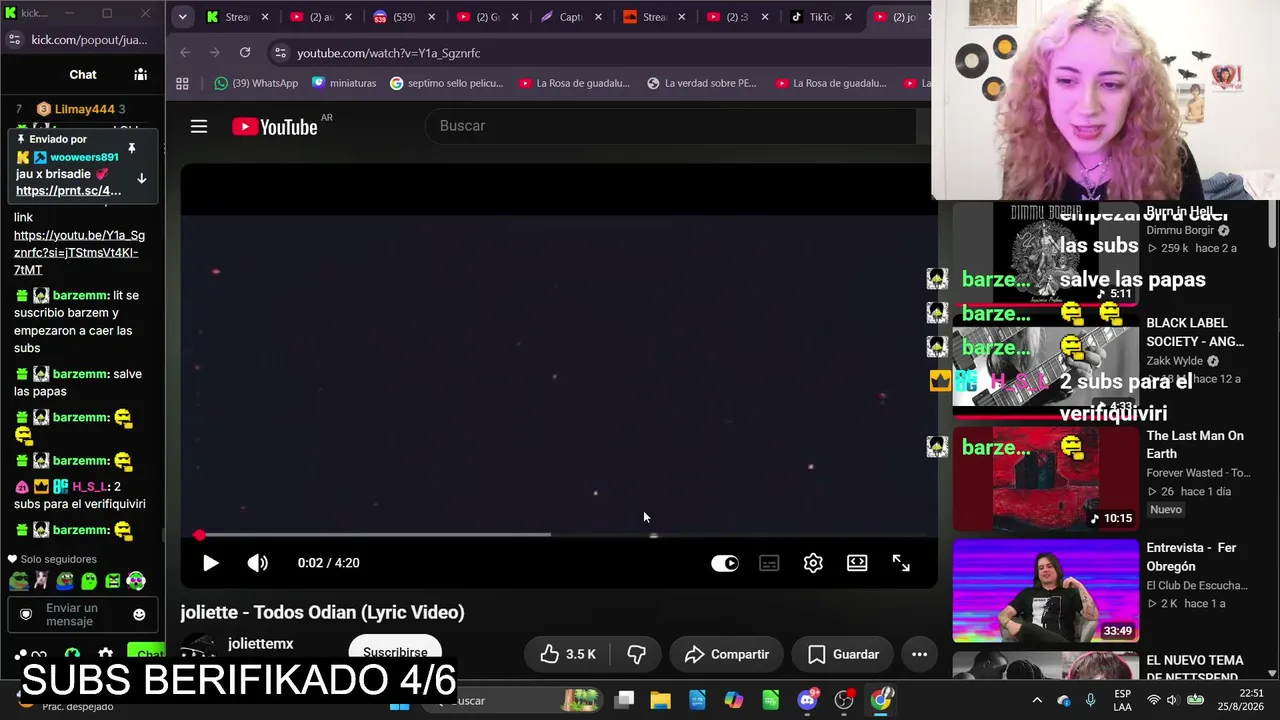Close the (539) browser tab
Image resolution: width=1280 pixels, height=720 pixels.
[431, 17]
